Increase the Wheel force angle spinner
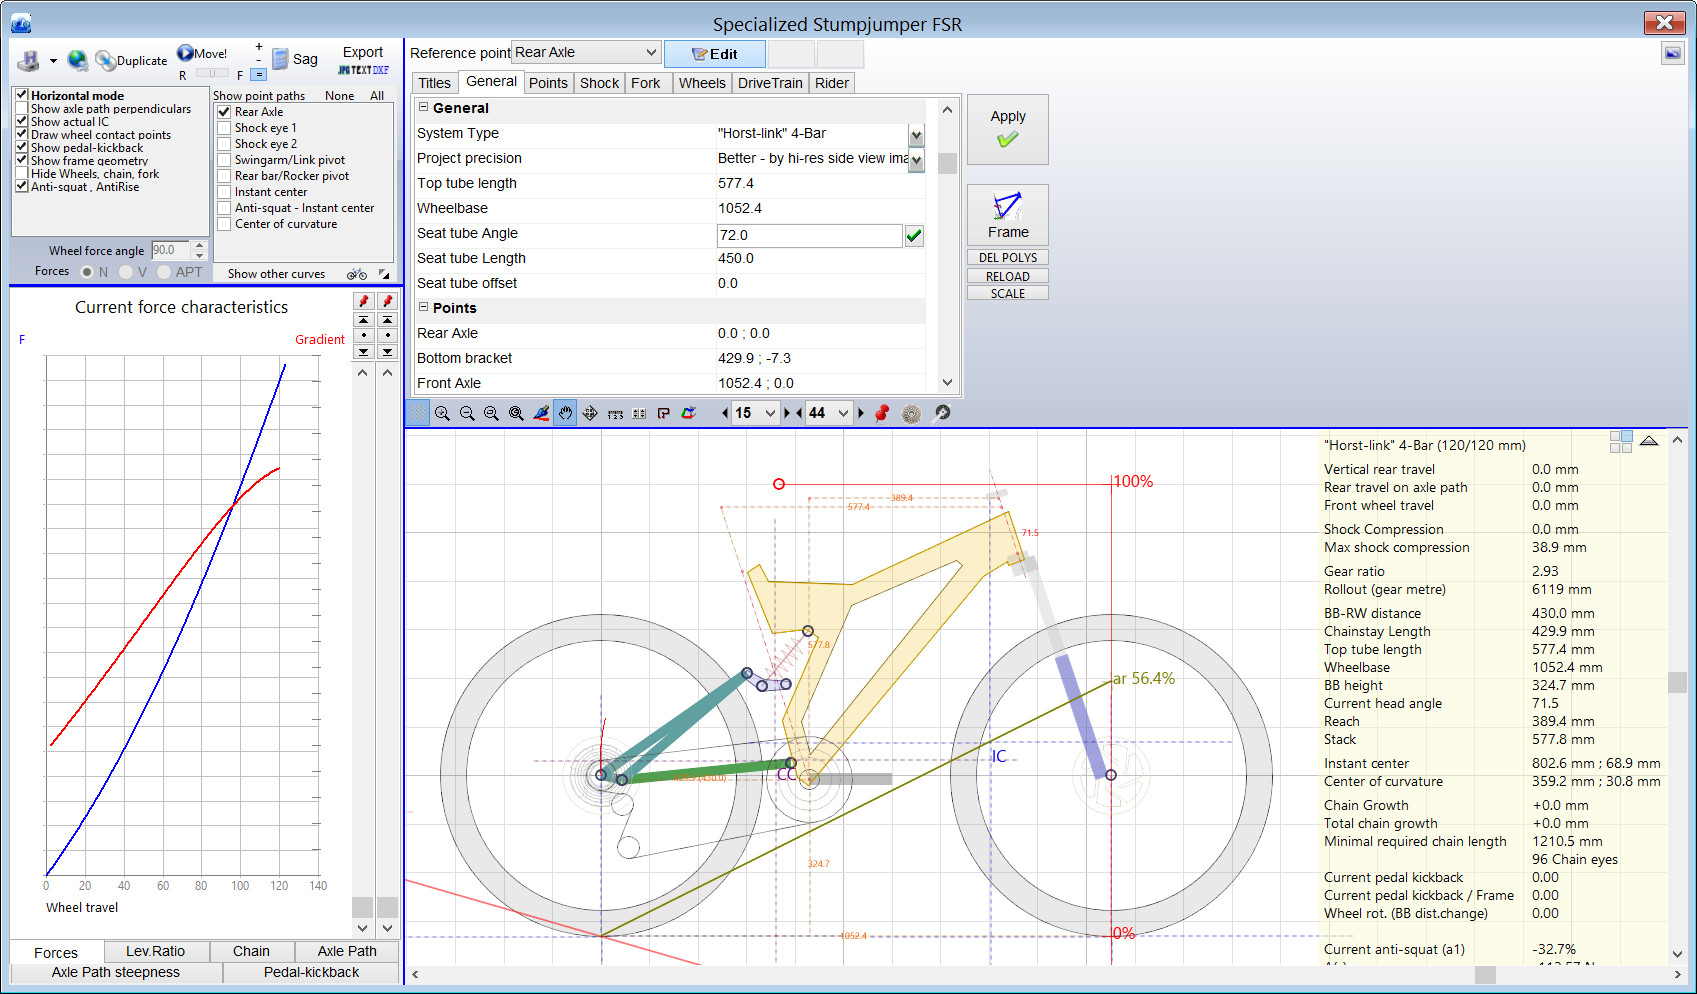1697x994 pixels. tap(200, 245)
